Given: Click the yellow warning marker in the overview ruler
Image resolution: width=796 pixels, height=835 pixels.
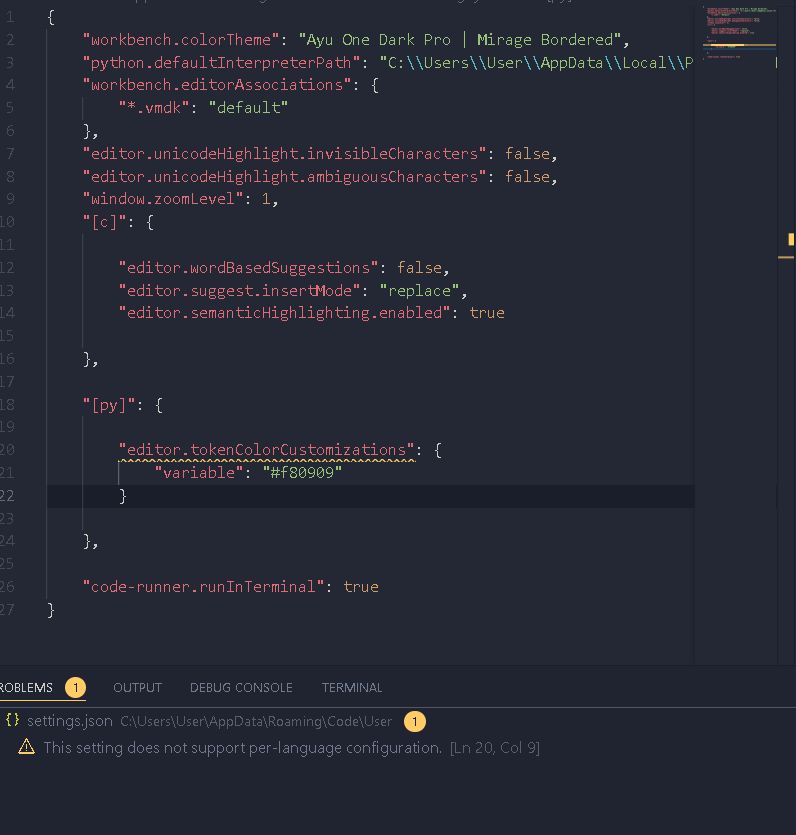Looking at the screenshot, I should coord(791,239).
